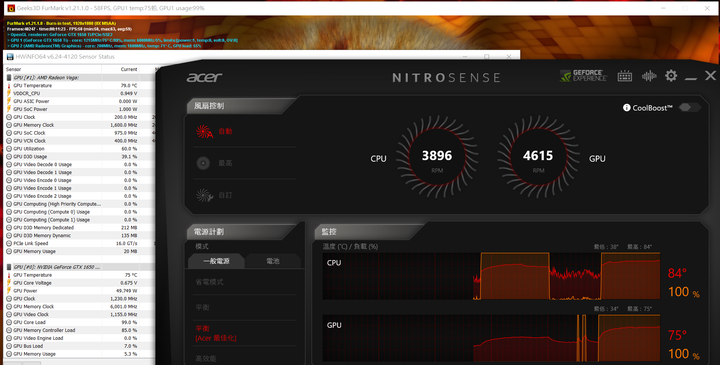Click the Current column header in HWiNFO64
The image size is (720, 365).
point(121,69)
